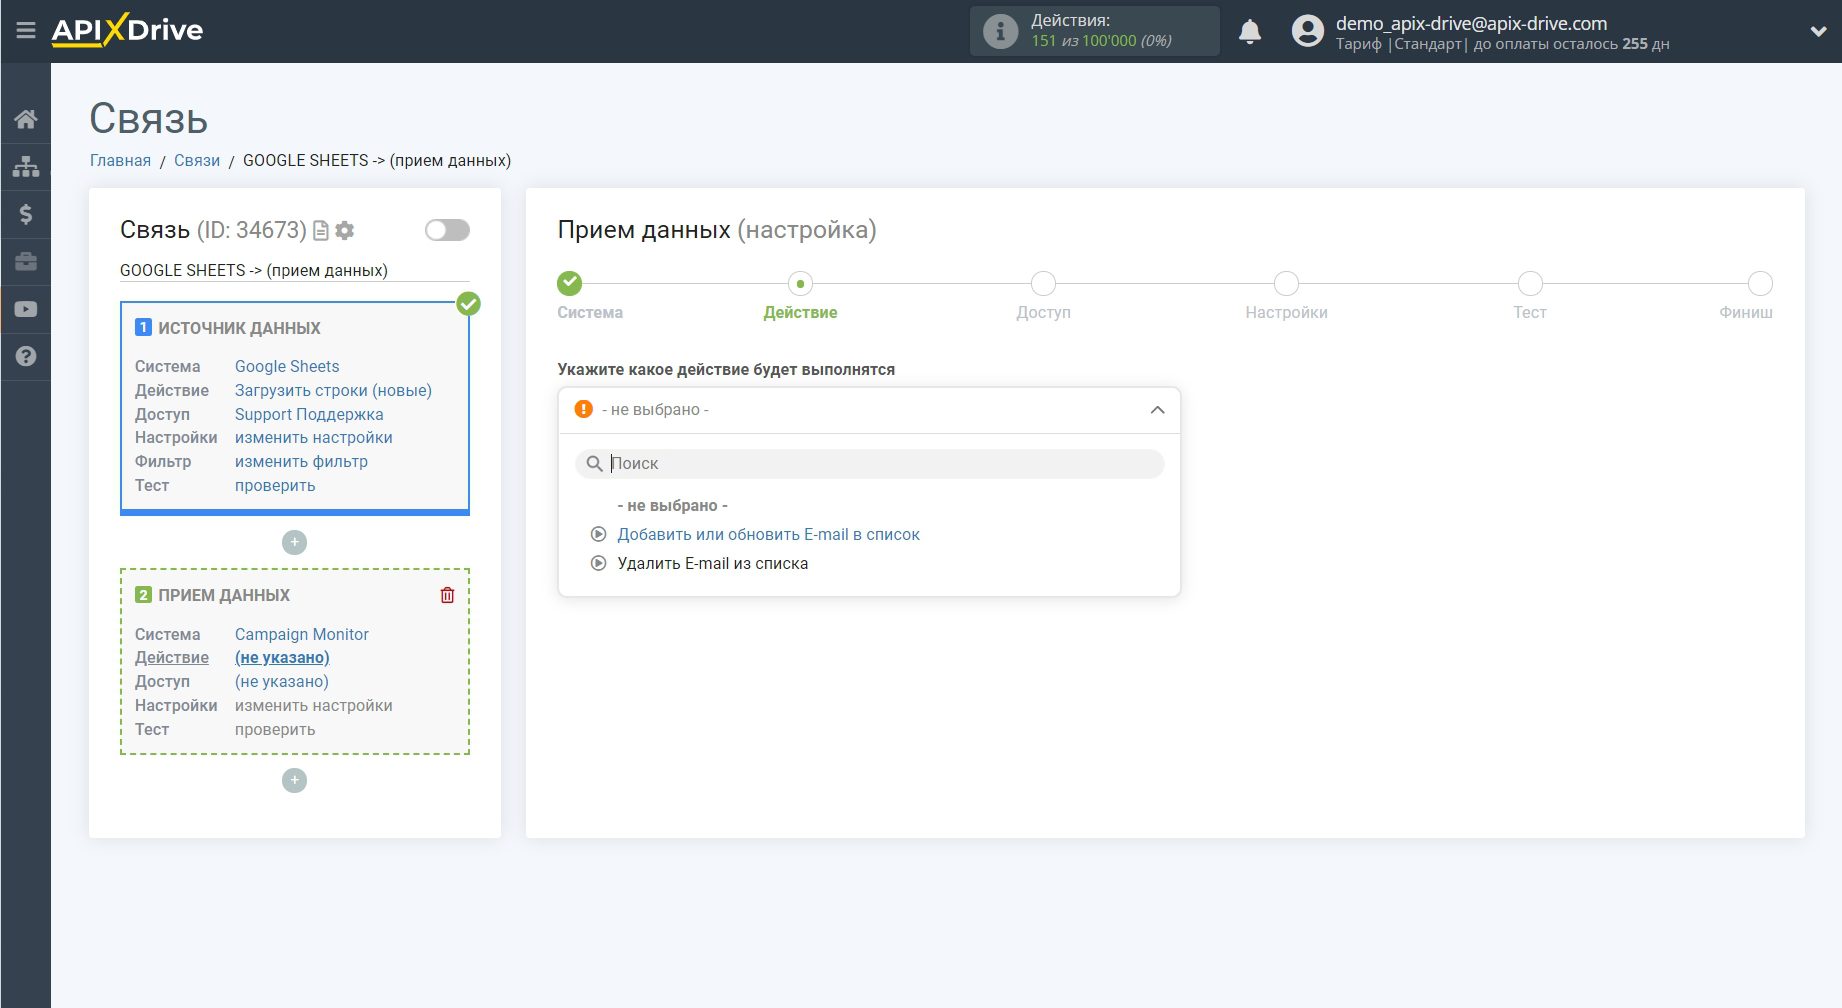Screen dimensions: 1842x1008
Task: Select Добавить или обновить E-mail в список
Action: 768,535
